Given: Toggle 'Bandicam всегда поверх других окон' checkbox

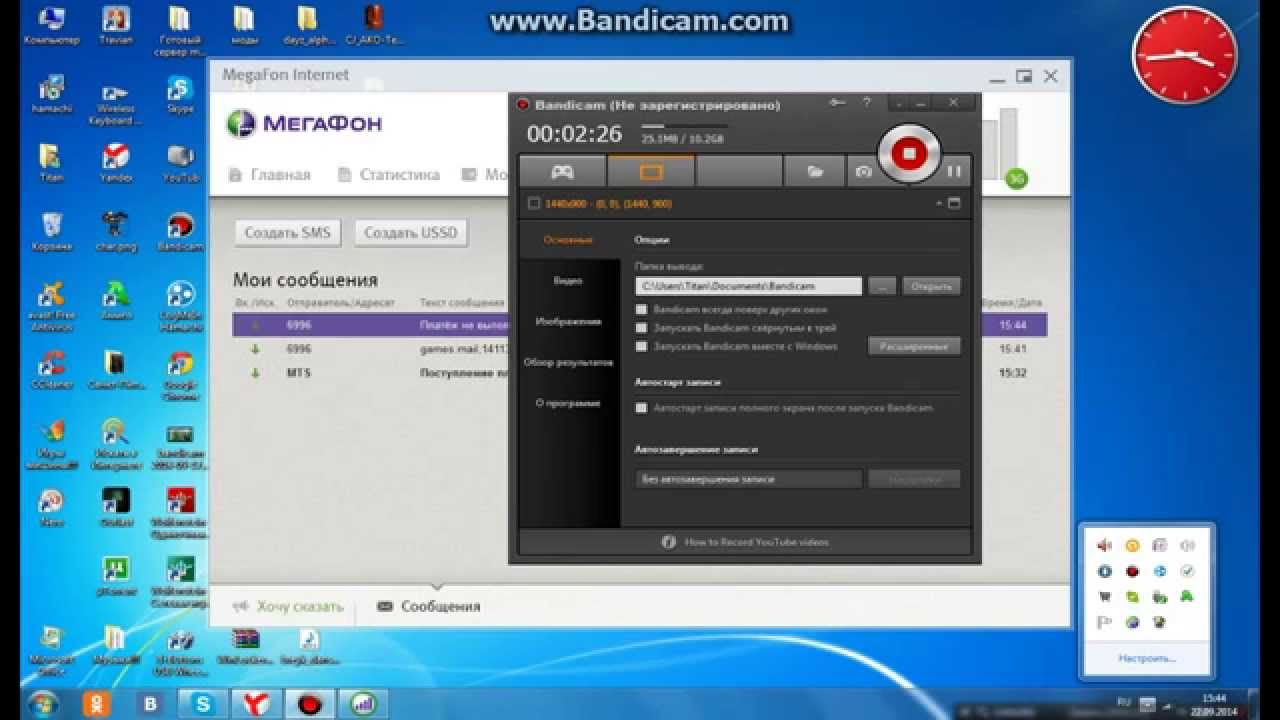Looking at the screenshot, I should point(642,310).
